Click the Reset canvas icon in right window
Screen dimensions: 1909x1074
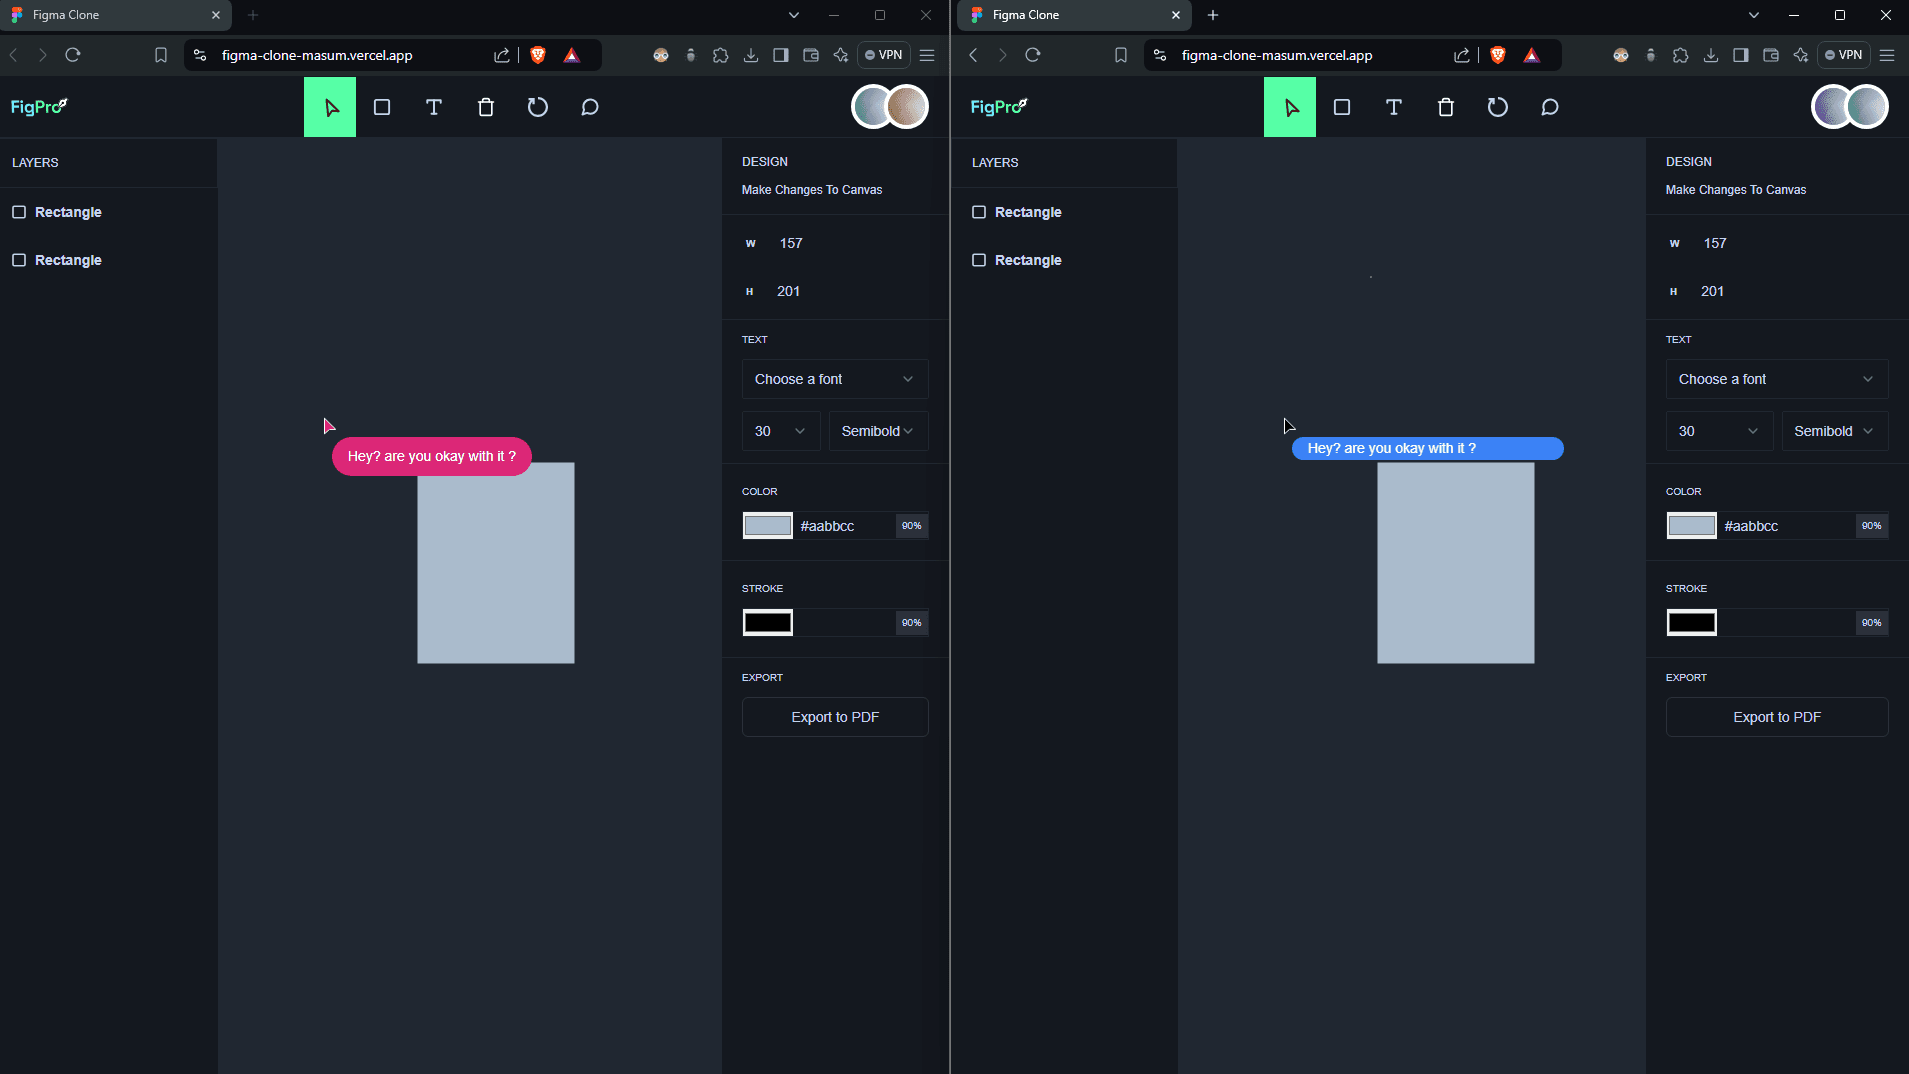pyautogui.click(x=1497, y=107)
